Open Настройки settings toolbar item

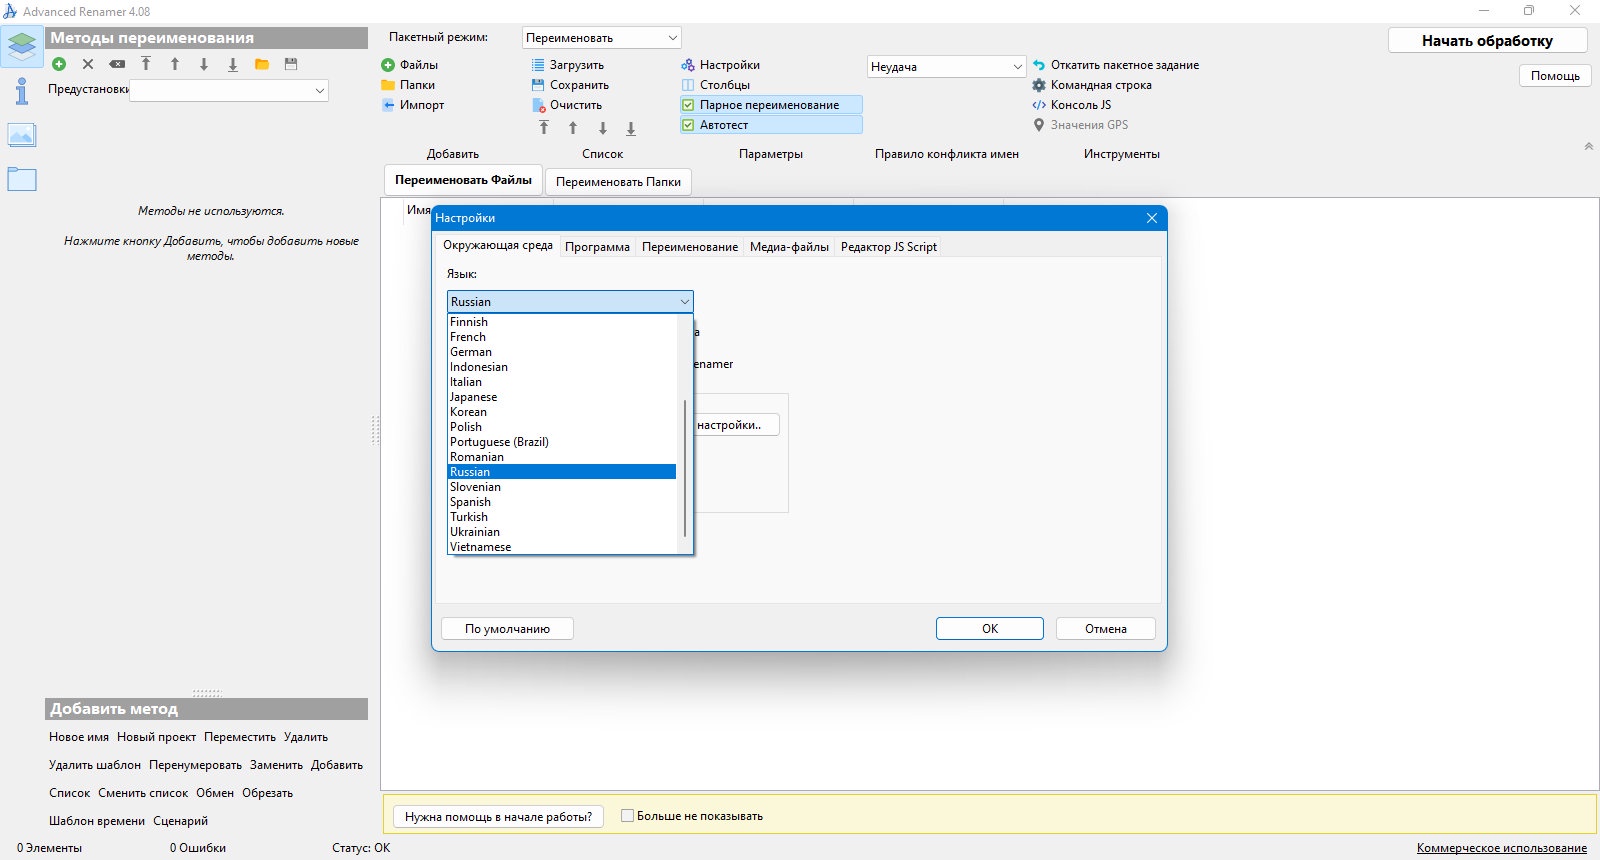point(721,65)
